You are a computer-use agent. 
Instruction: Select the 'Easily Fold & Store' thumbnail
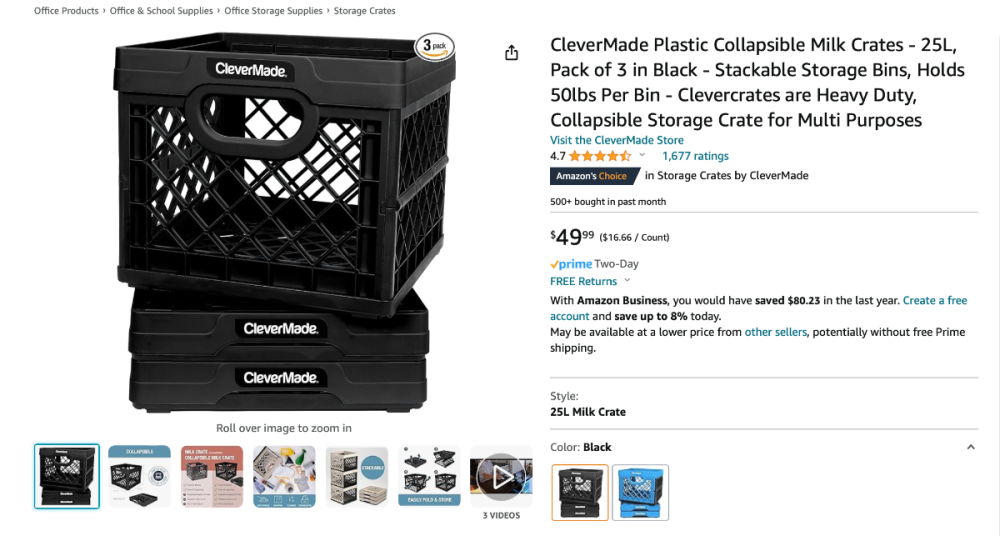[429, 476]
